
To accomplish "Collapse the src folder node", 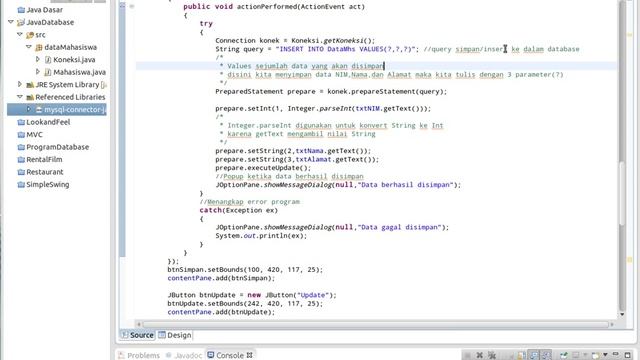I will (x=20, y=35).
